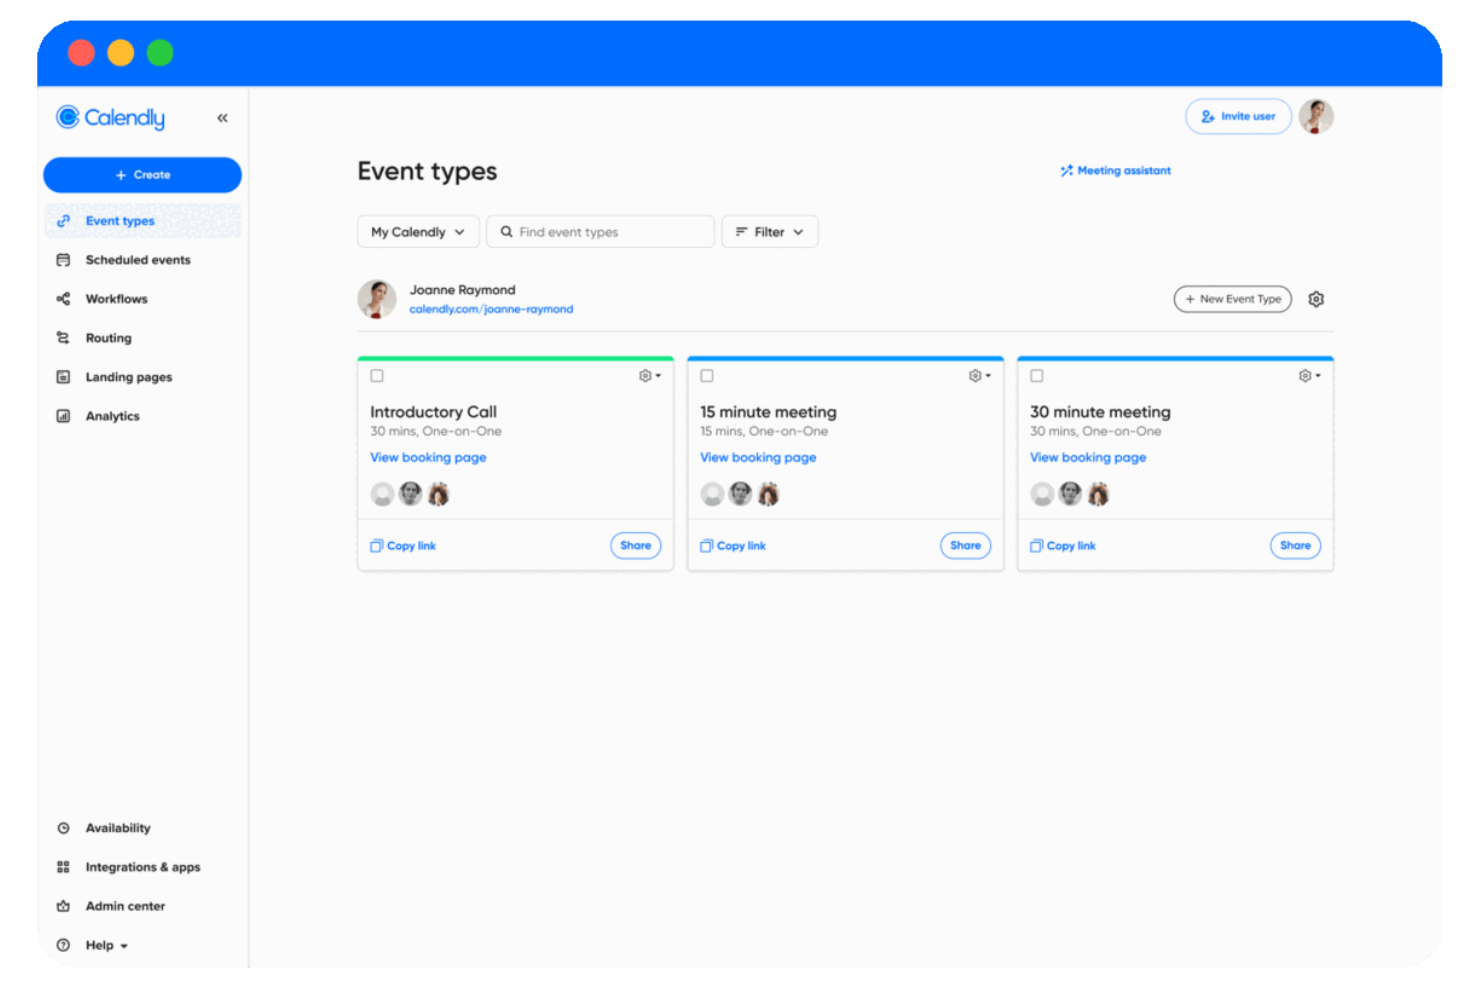Share the Introductory Call event
1480x987 pixels.
(x=636, y=546)
